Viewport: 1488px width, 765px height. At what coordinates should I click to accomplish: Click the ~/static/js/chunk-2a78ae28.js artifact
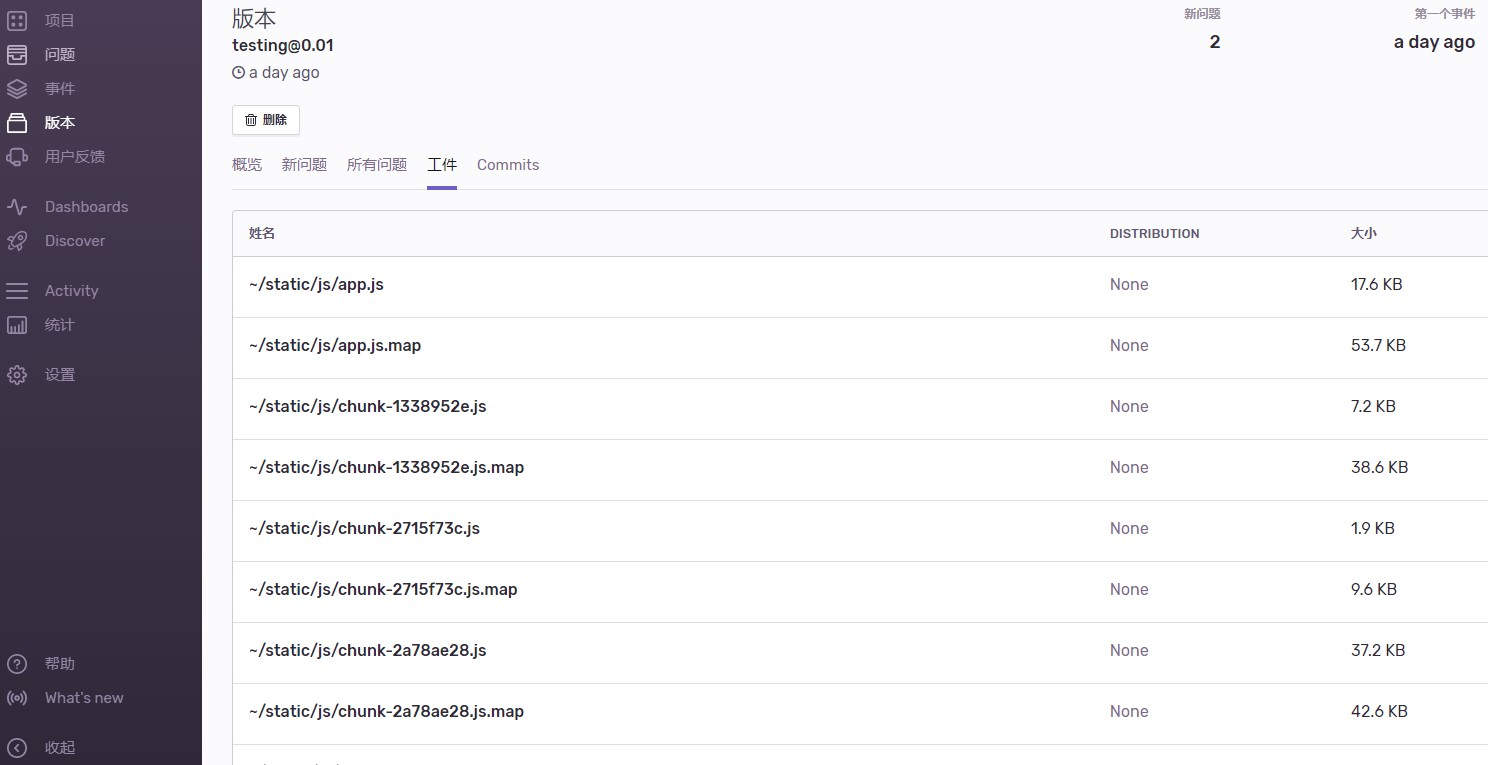[368, 650]
